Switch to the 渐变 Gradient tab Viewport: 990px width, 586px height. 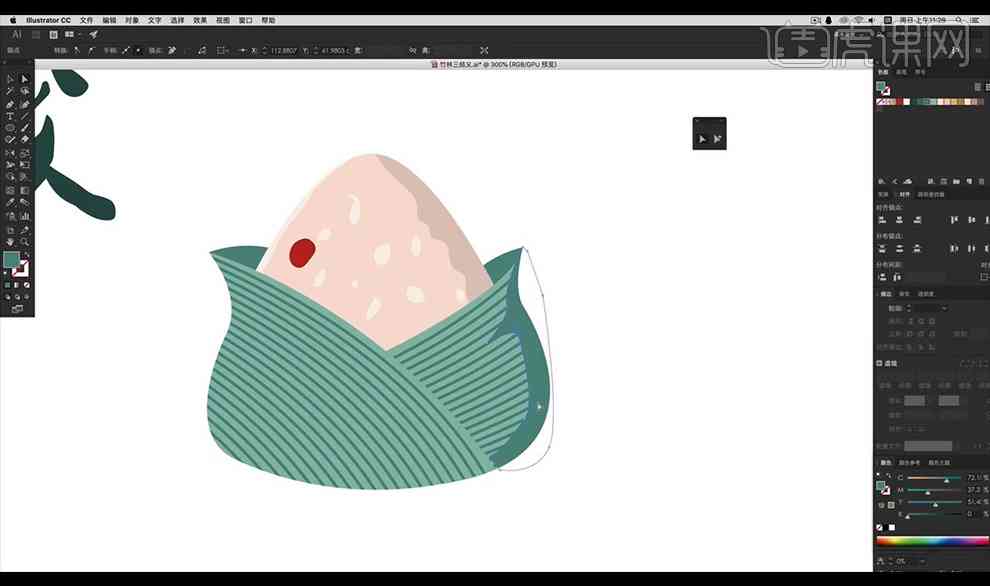coord(904,294)
